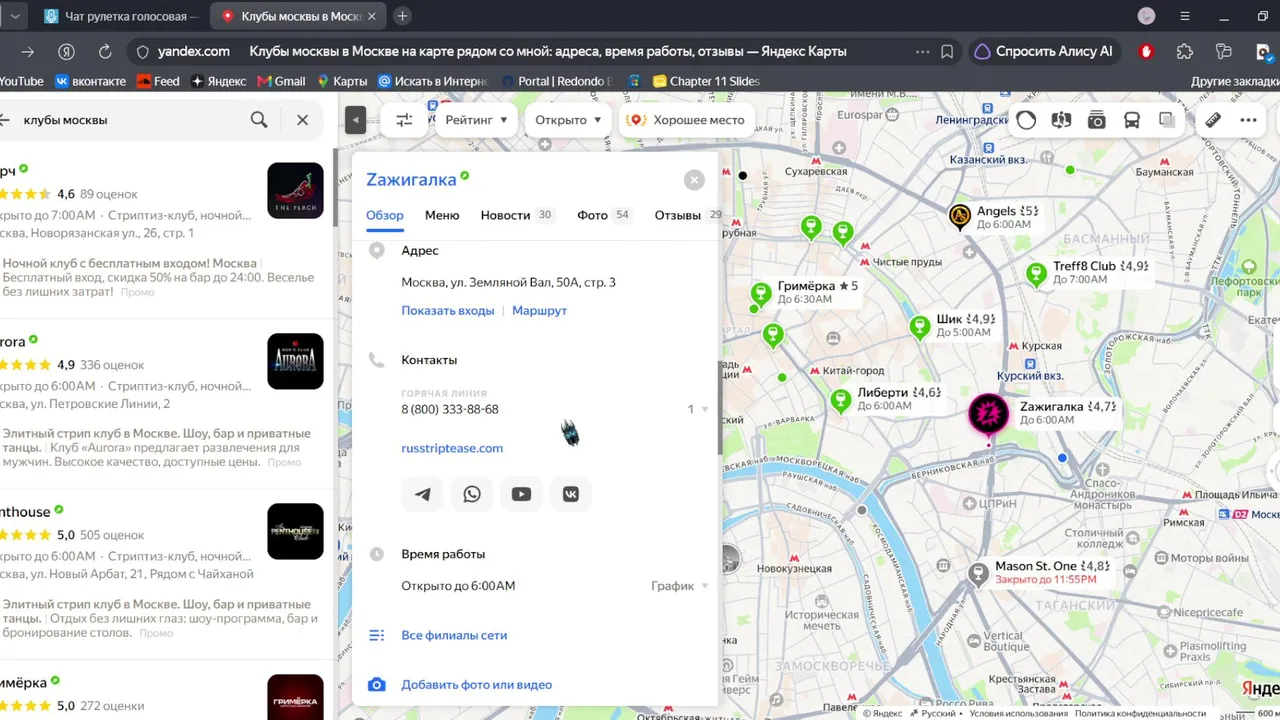Switch to the Обзор tab
The image size is (1280, 720).
pos(385,215)
